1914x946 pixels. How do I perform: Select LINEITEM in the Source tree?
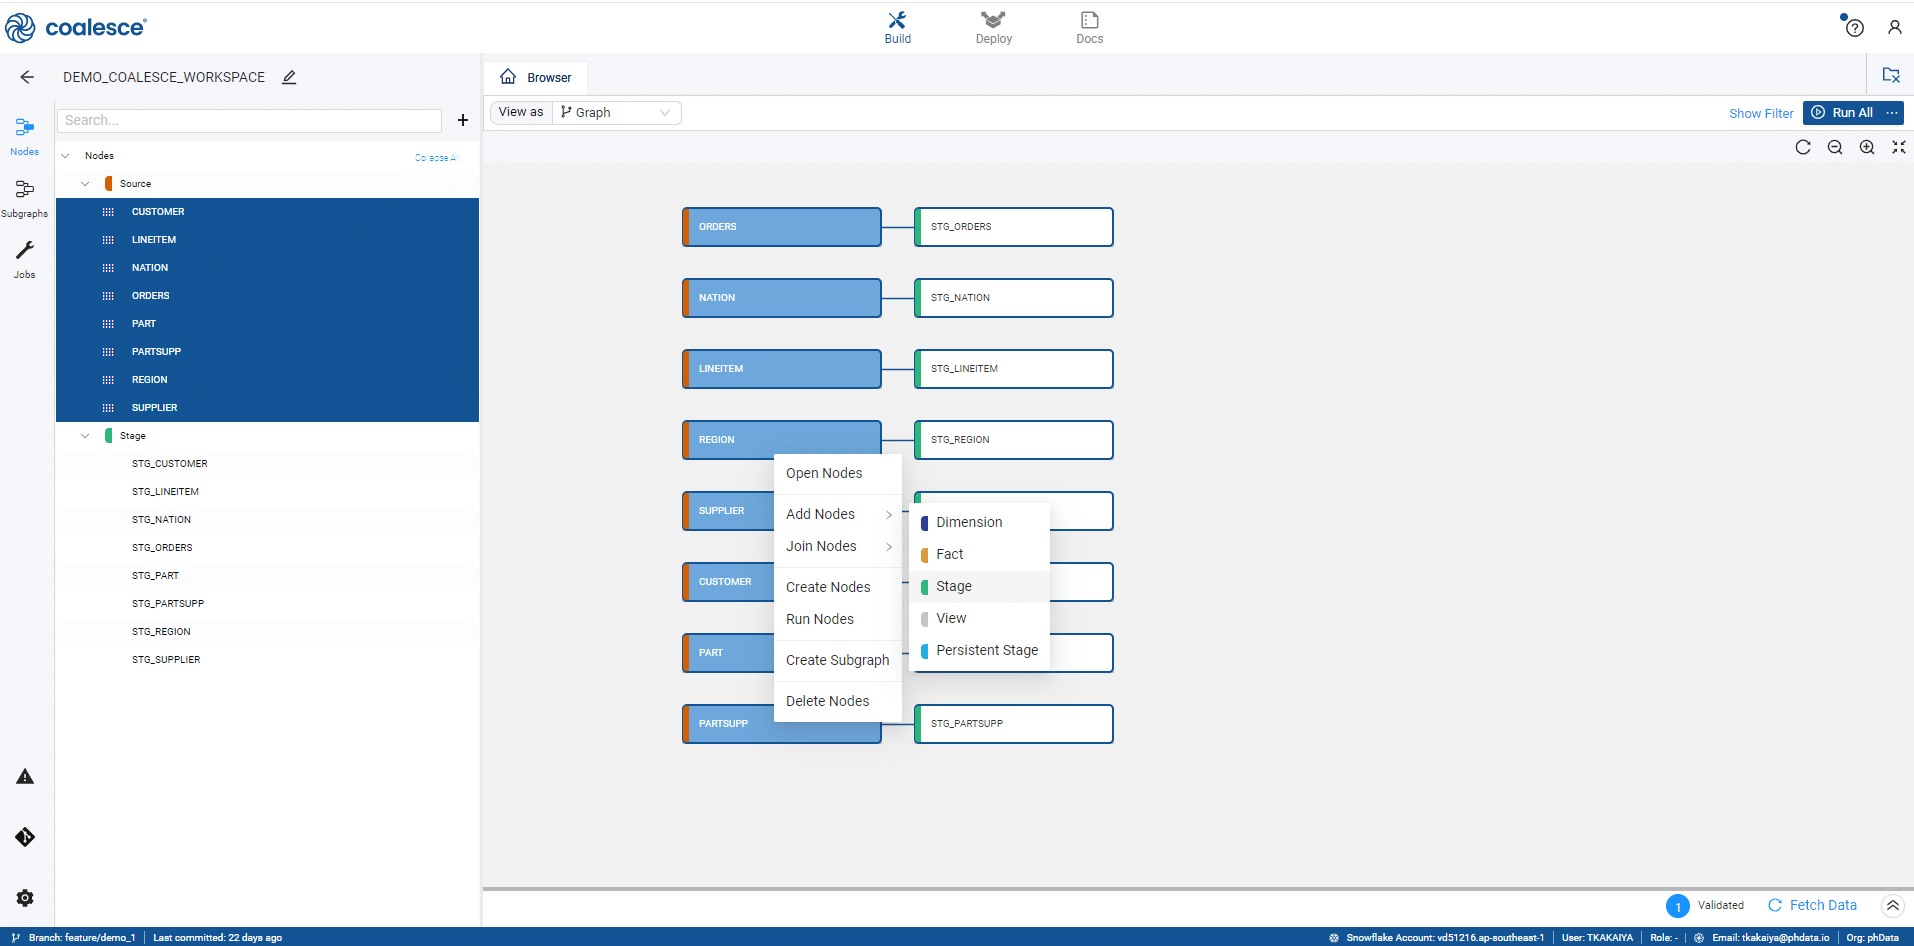[267, 240]
